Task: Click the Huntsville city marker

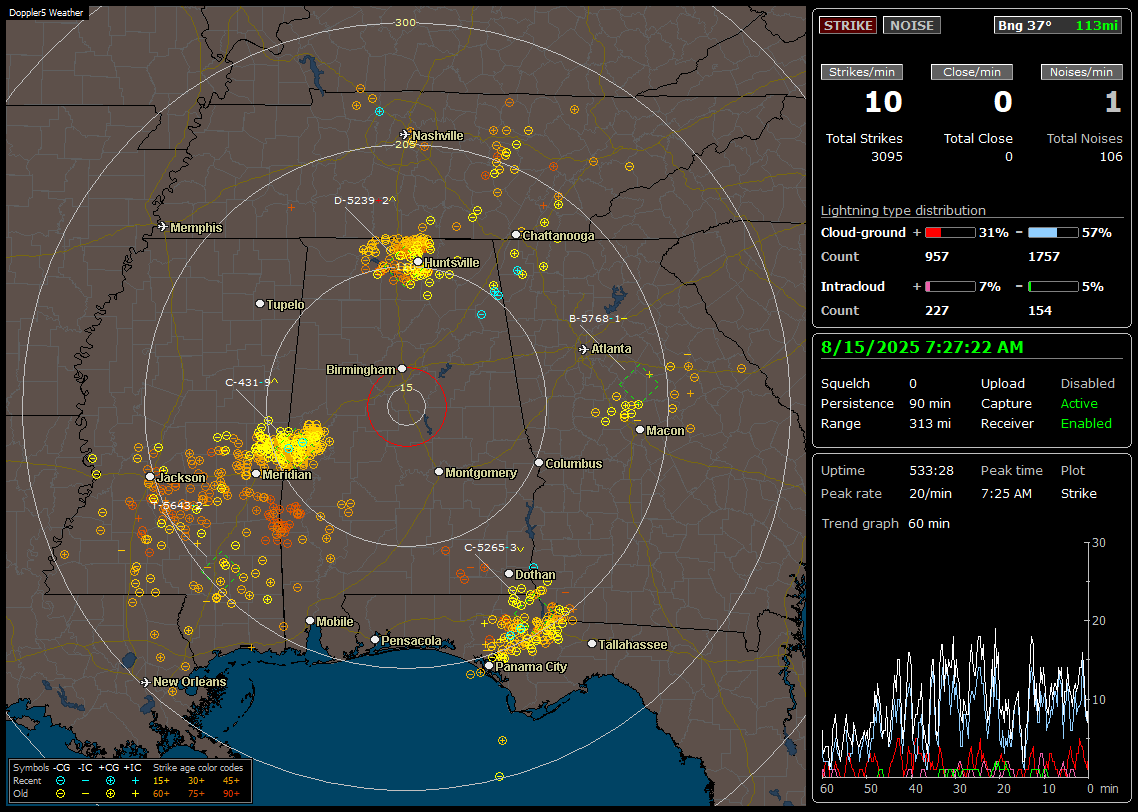Action: 418,262
